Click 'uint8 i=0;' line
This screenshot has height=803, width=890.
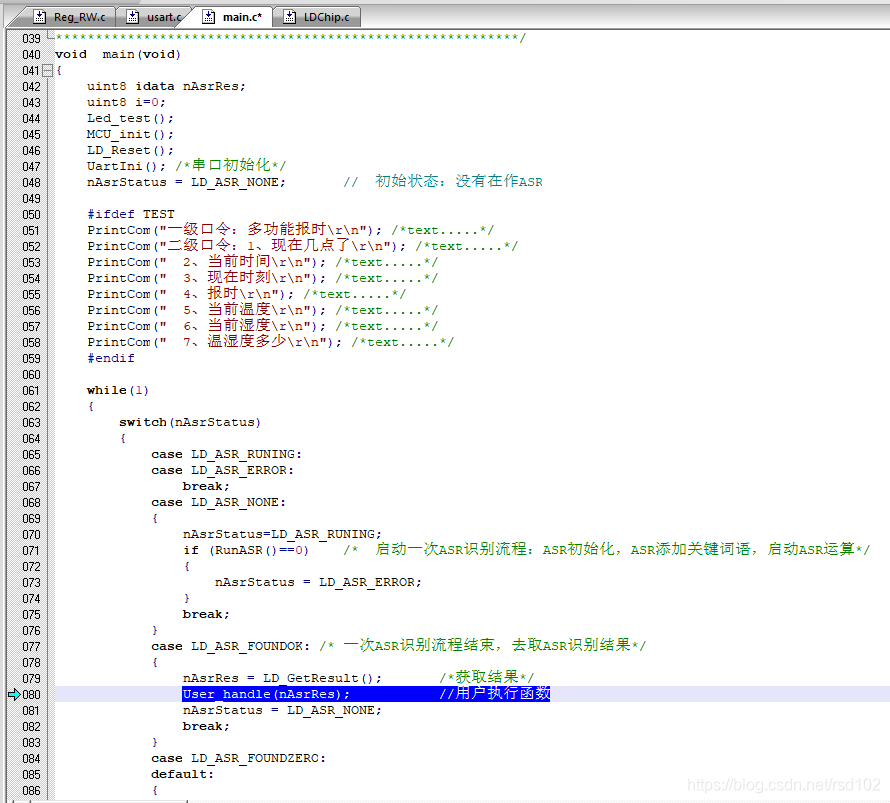[x=126, y=102]
